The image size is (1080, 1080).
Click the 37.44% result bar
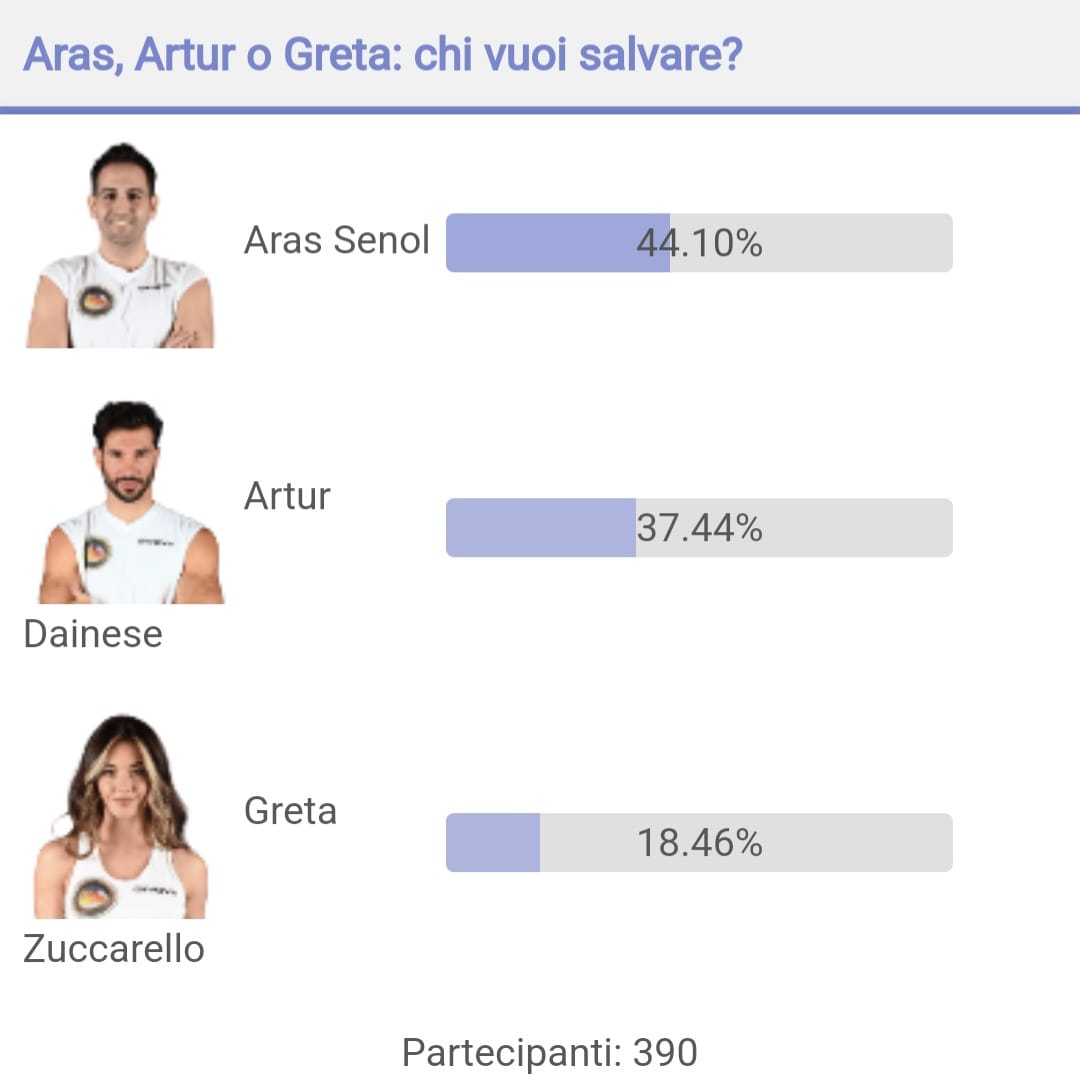click(x=699, y=528)
